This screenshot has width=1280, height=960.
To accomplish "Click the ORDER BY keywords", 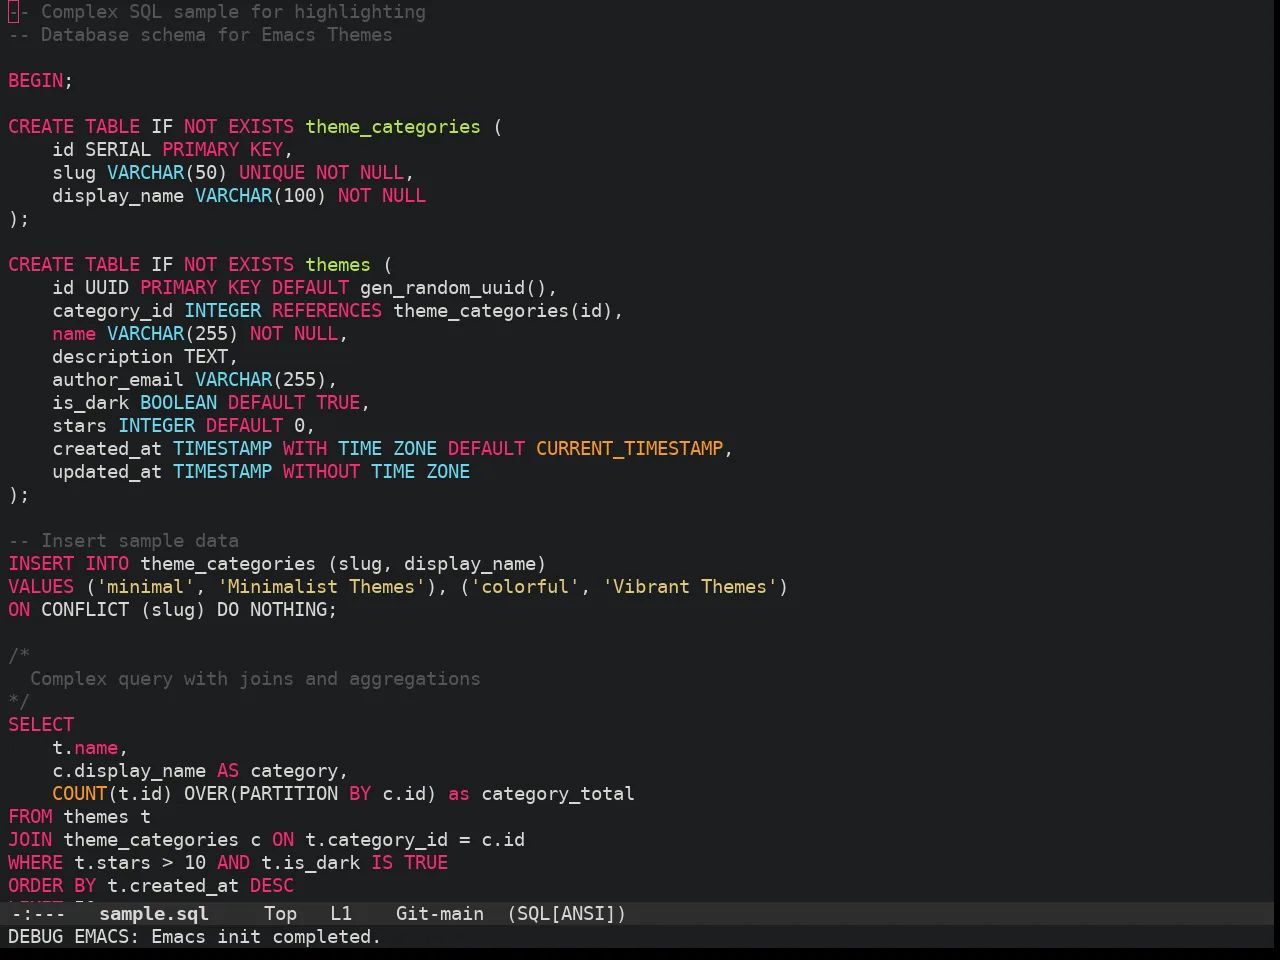I will click(52, 886).
